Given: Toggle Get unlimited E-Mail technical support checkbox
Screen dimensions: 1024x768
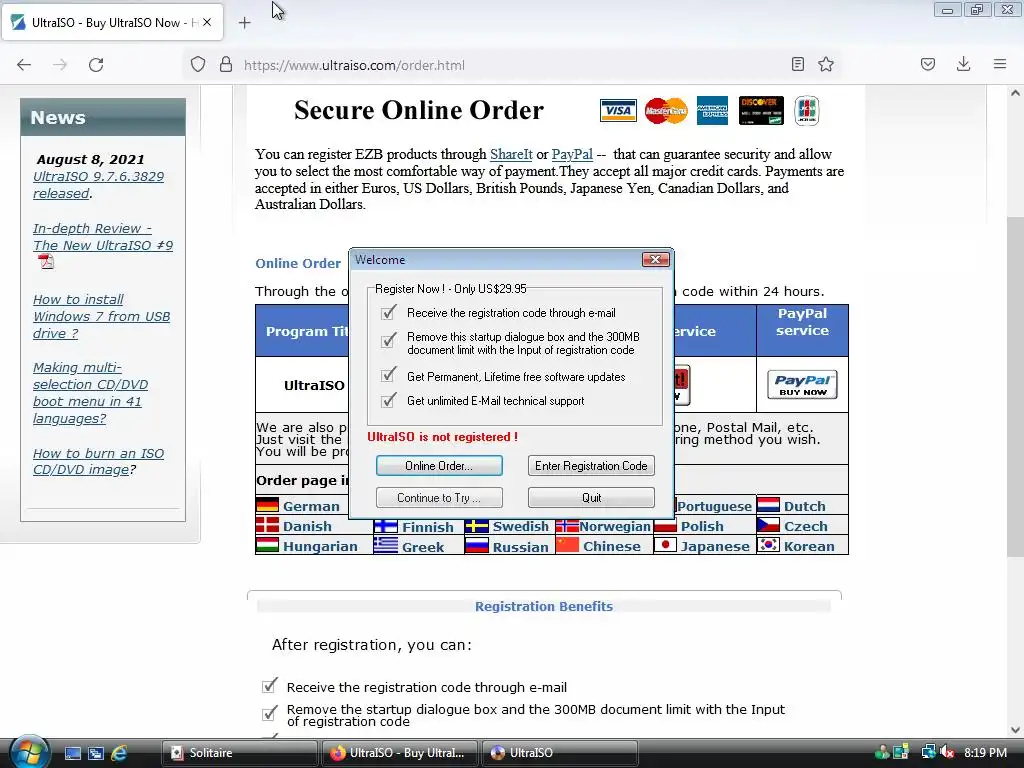Looking at the screenshot, I should [389, 400].
